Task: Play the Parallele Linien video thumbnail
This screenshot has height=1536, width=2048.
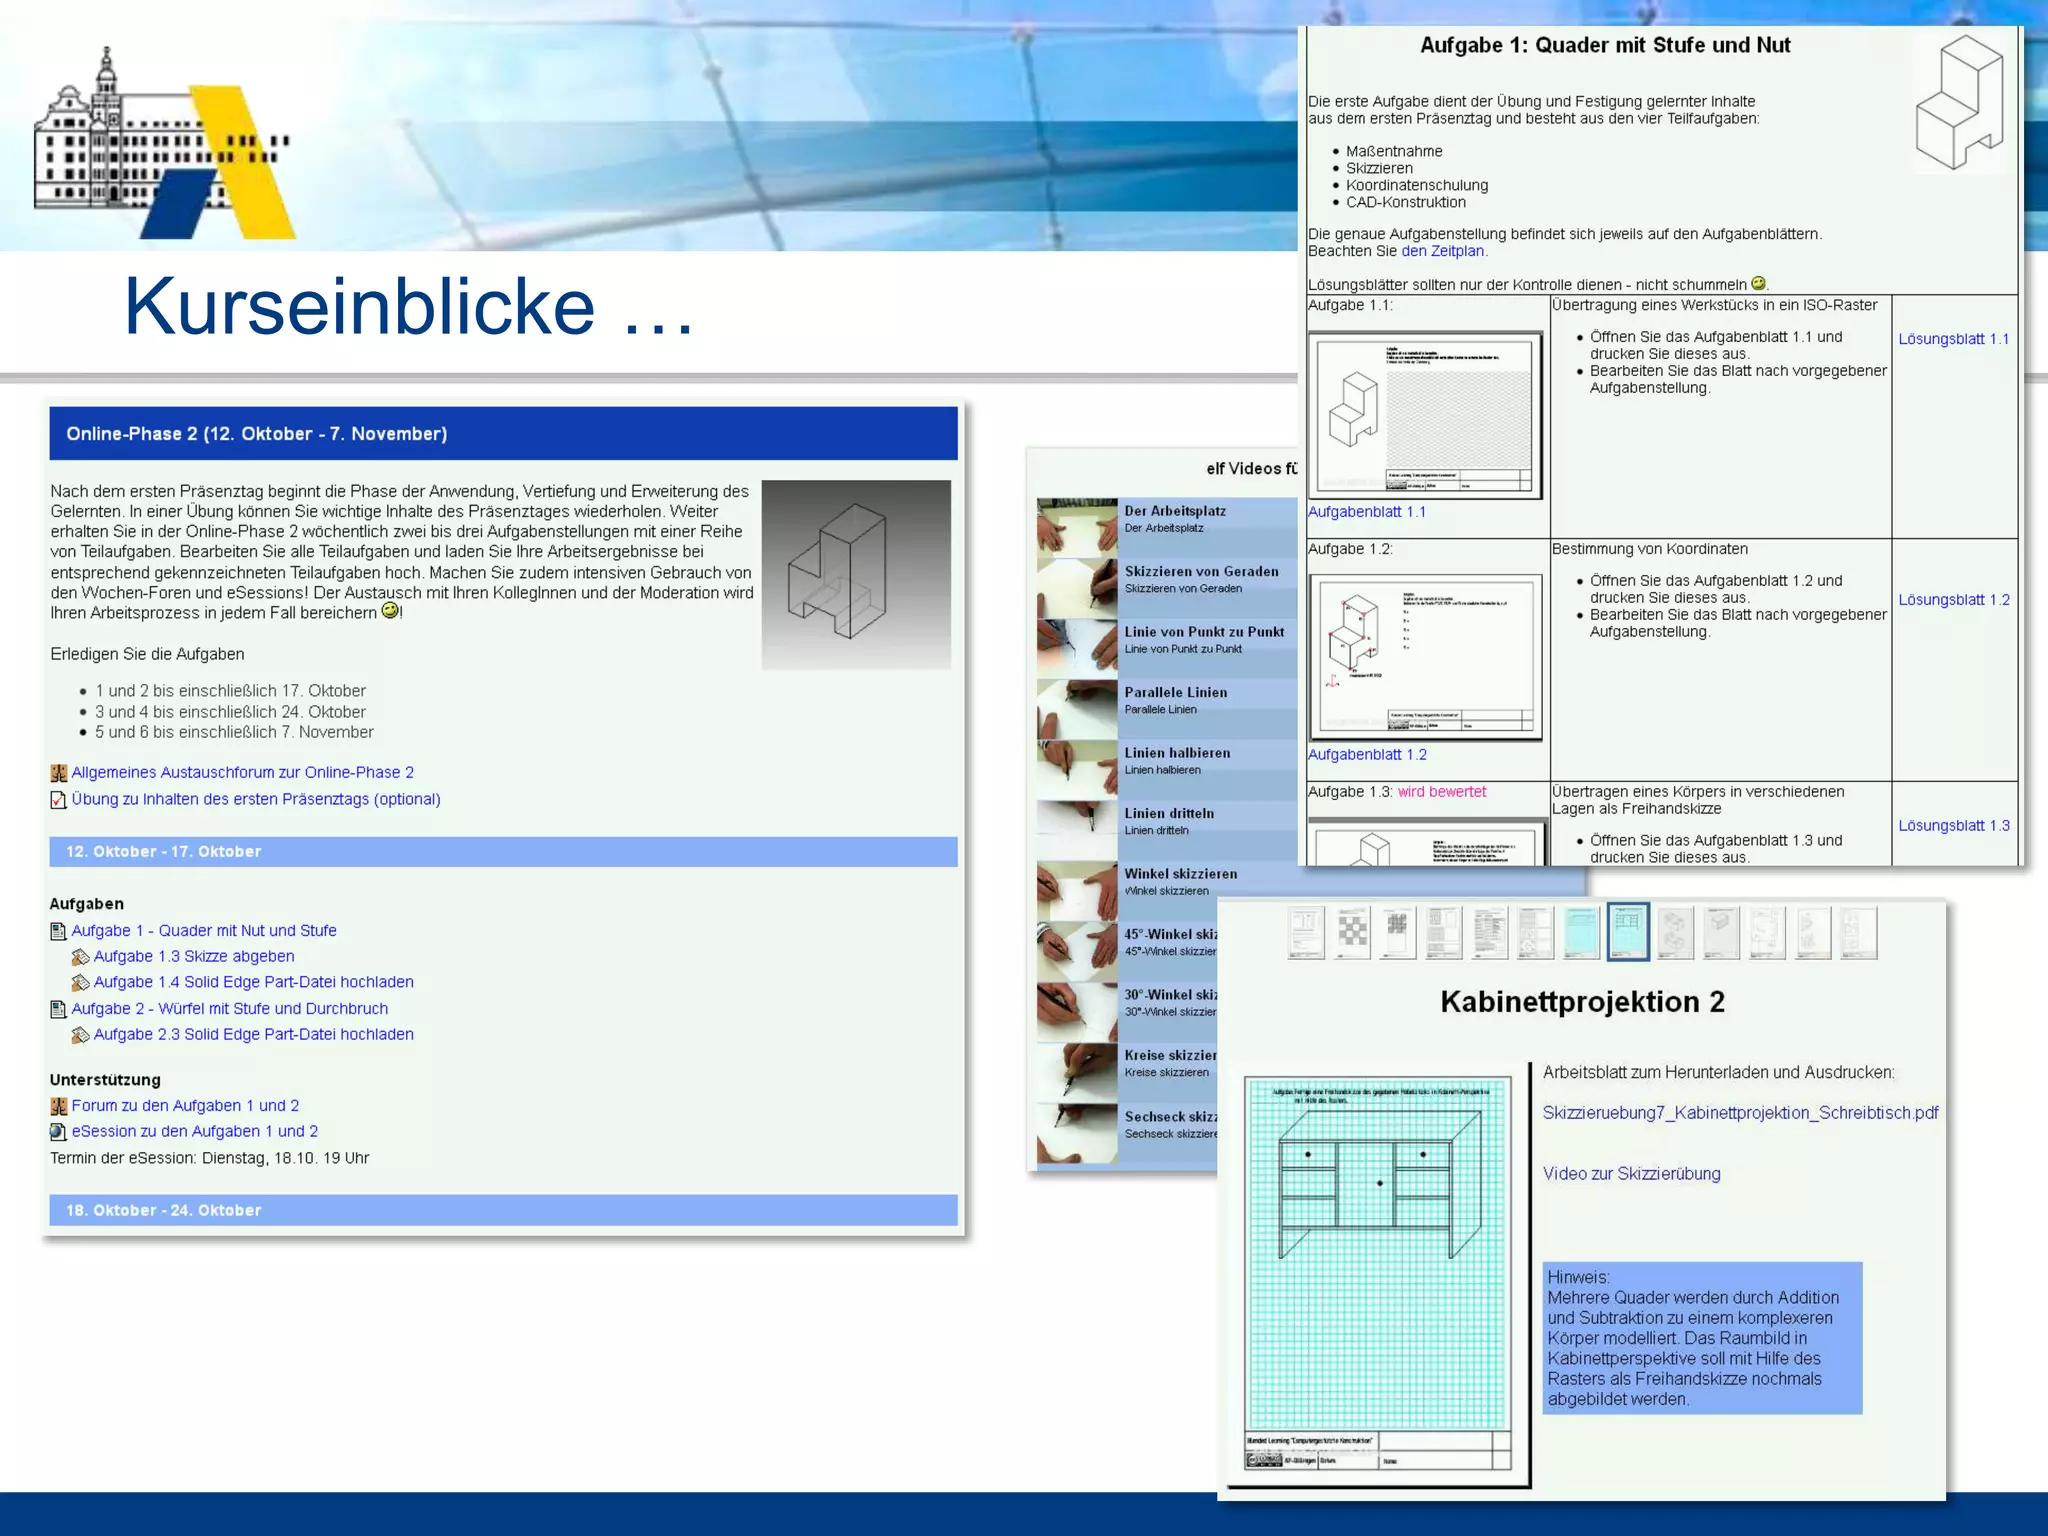Action: (1077, 709)
